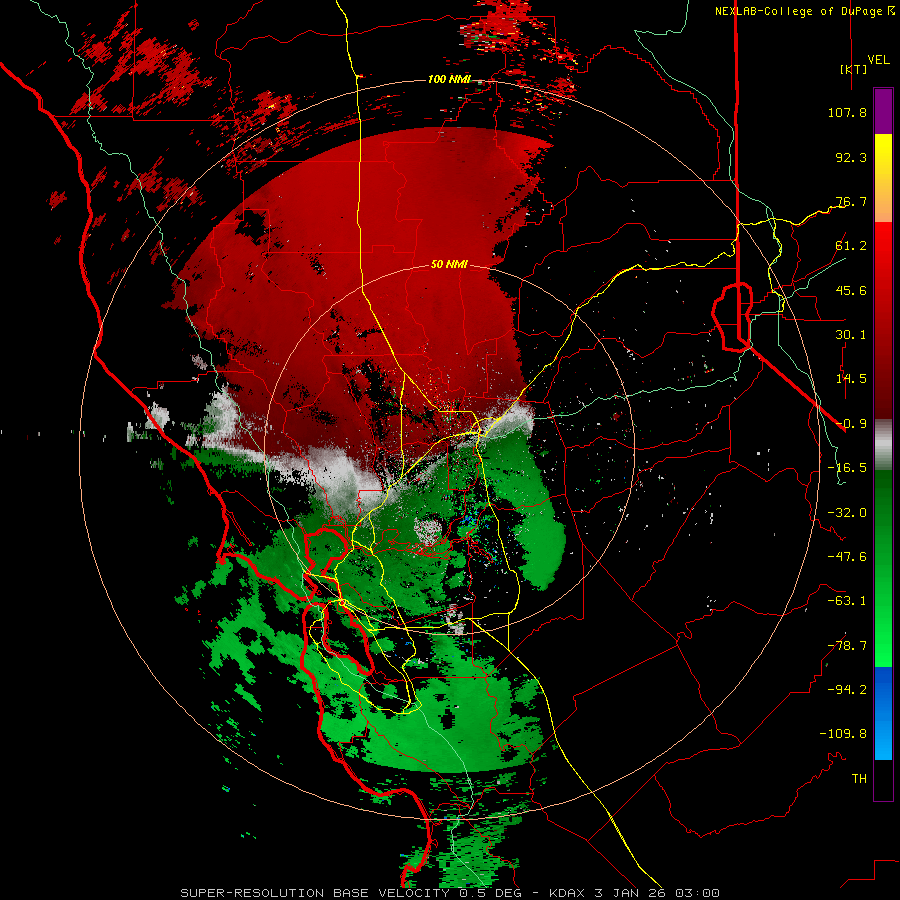Select the 76.7 scale value

coord(851,201)
